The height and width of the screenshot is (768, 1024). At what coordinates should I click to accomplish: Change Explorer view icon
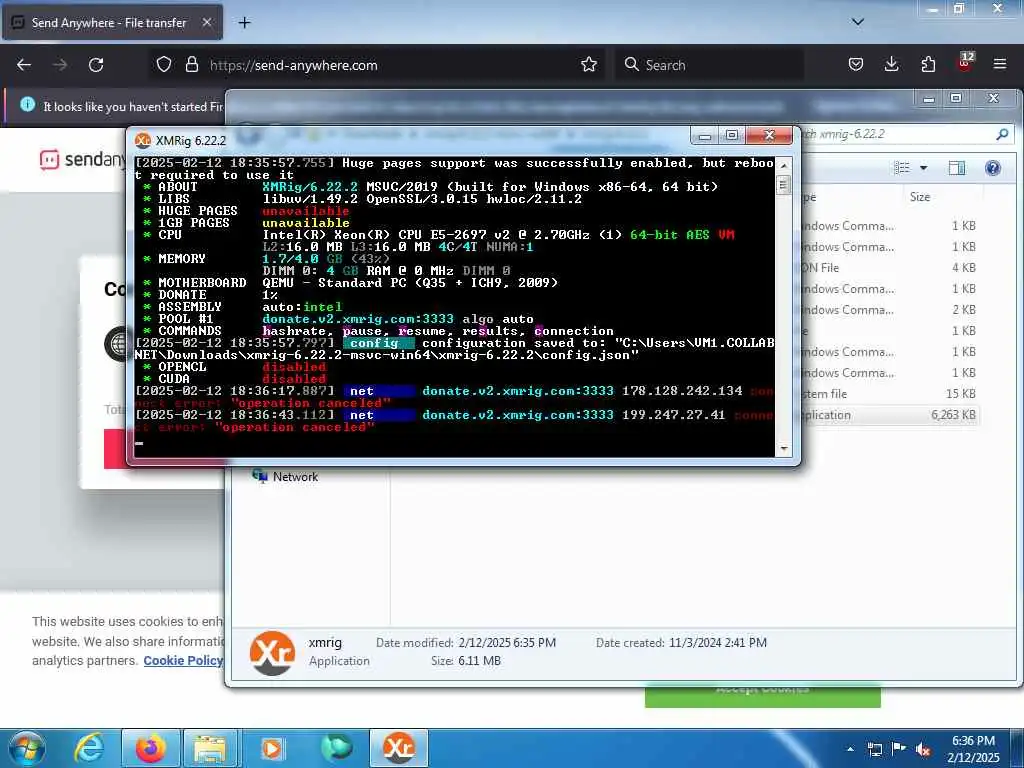click(x=902, y=168)
